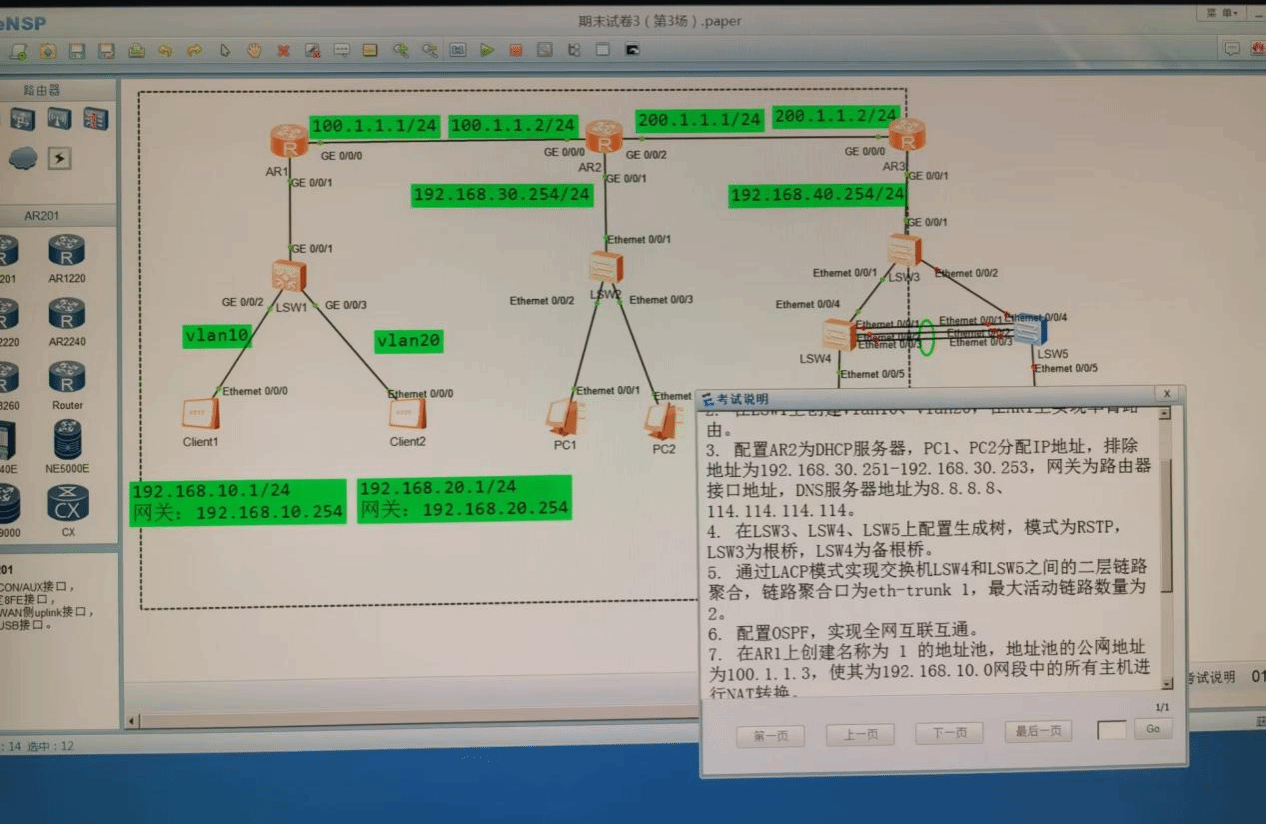
Task: Click the Undo arrow in toolbar
Action: (165, 50)
